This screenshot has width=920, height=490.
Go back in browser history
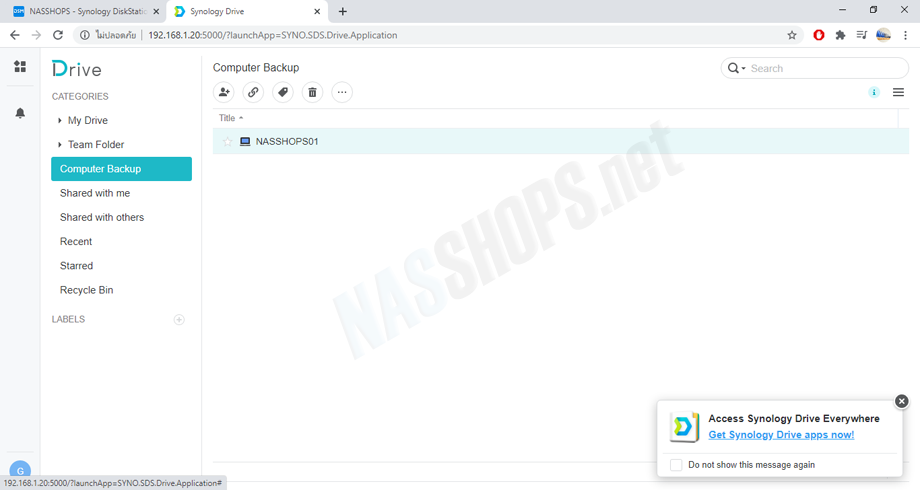pos(15,35)
